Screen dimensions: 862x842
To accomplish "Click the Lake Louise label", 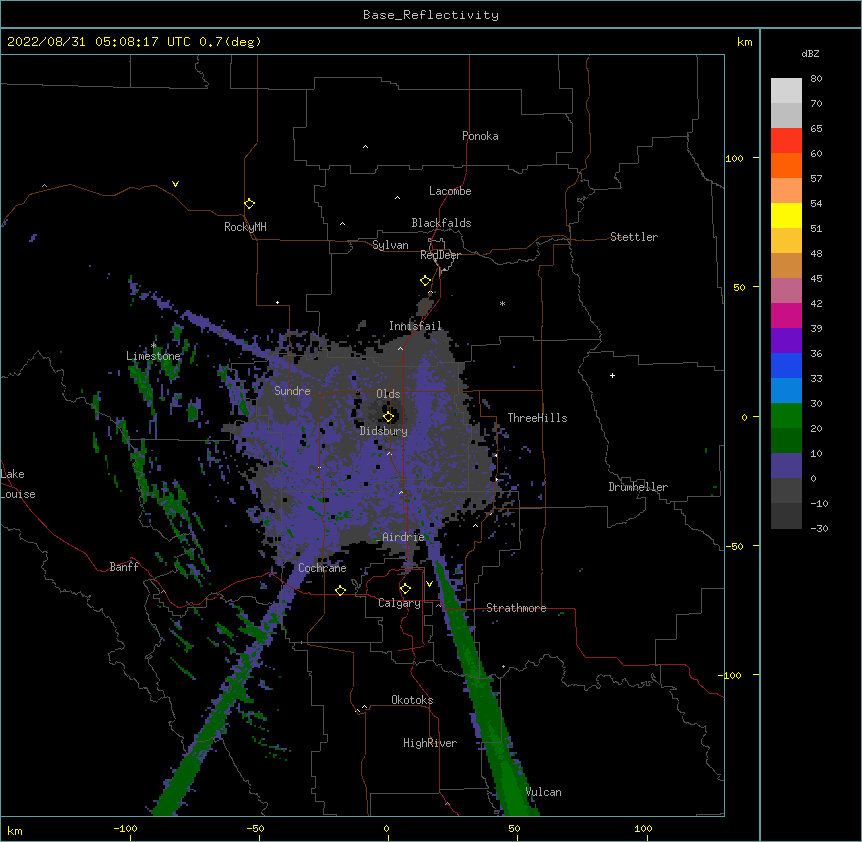I will [x=18, y=484].
